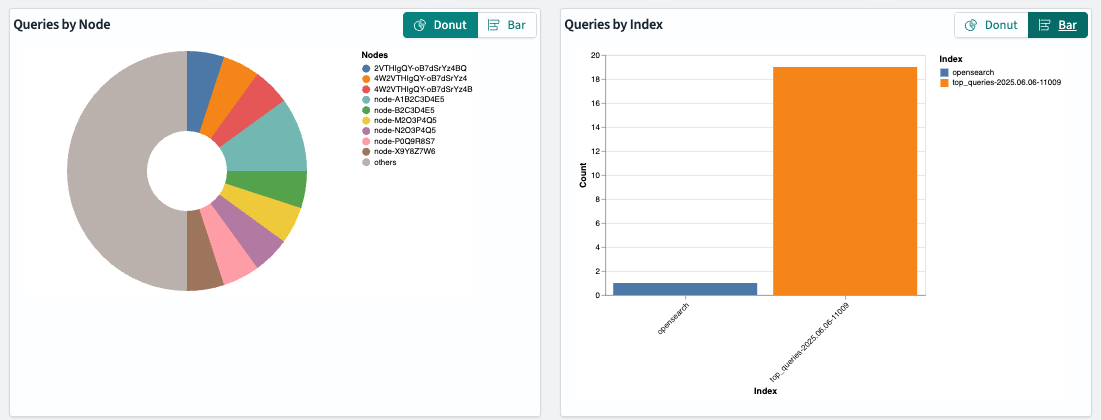1101x420 pixels.
Task: Click the gray others legend swatch
Action: 366,162
